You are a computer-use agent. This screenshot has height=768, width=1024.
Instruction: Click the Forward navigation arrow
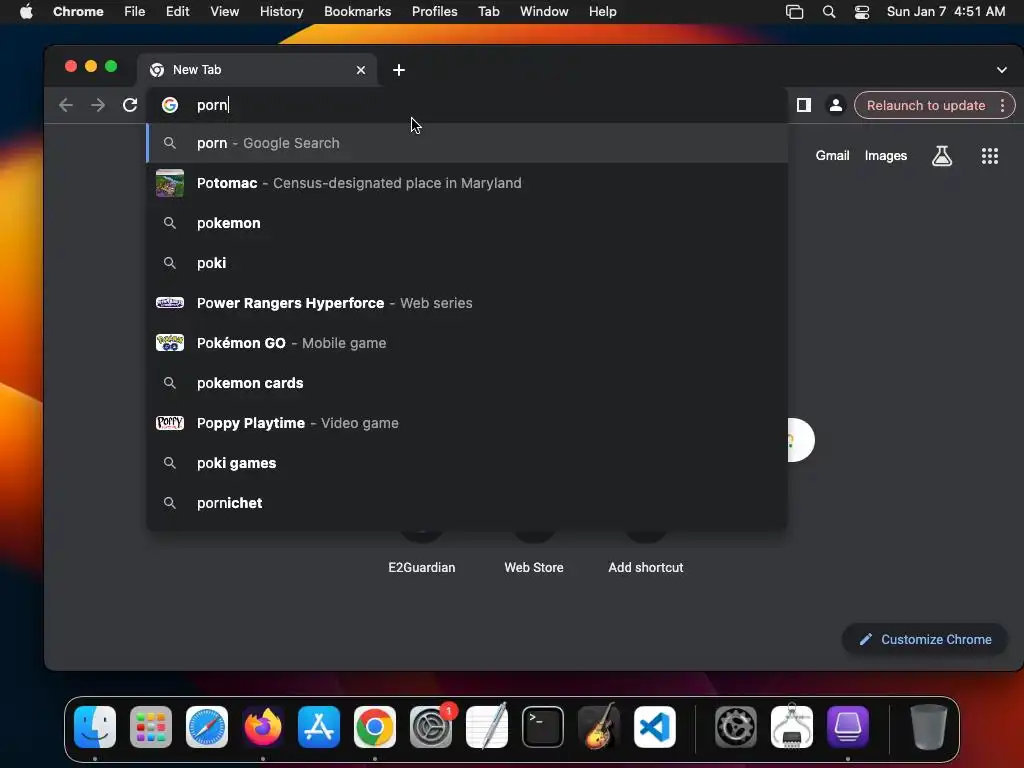[98, 105]
